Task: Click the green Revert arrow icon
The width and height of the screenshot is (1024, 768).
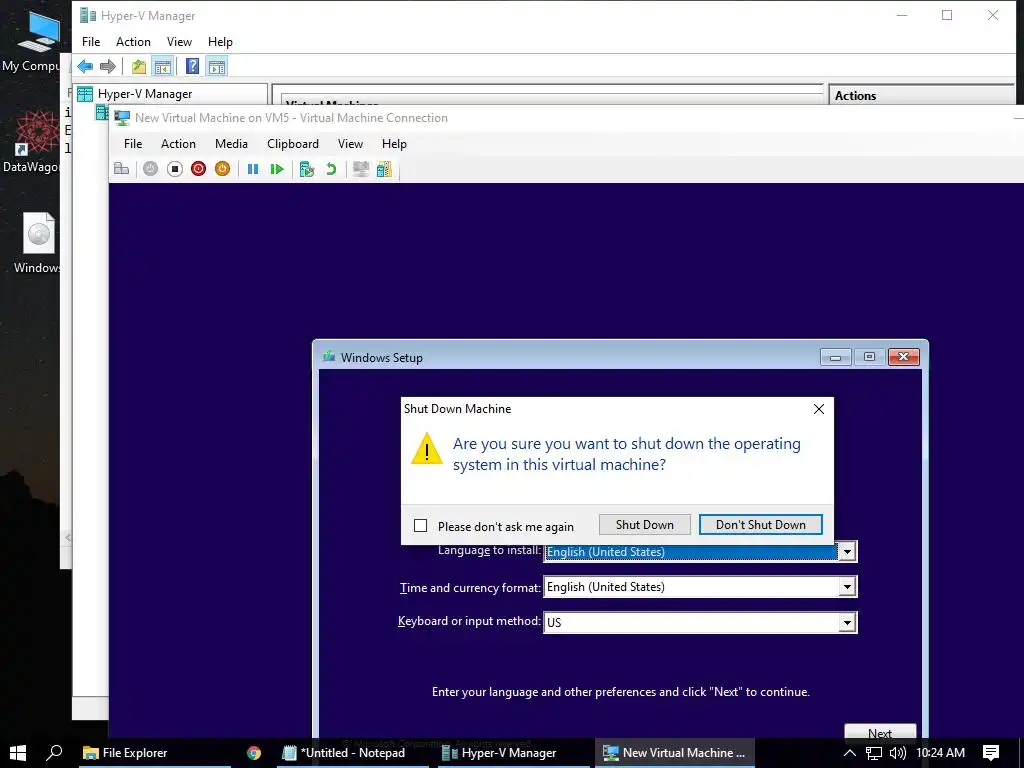Action: point(331,169)
